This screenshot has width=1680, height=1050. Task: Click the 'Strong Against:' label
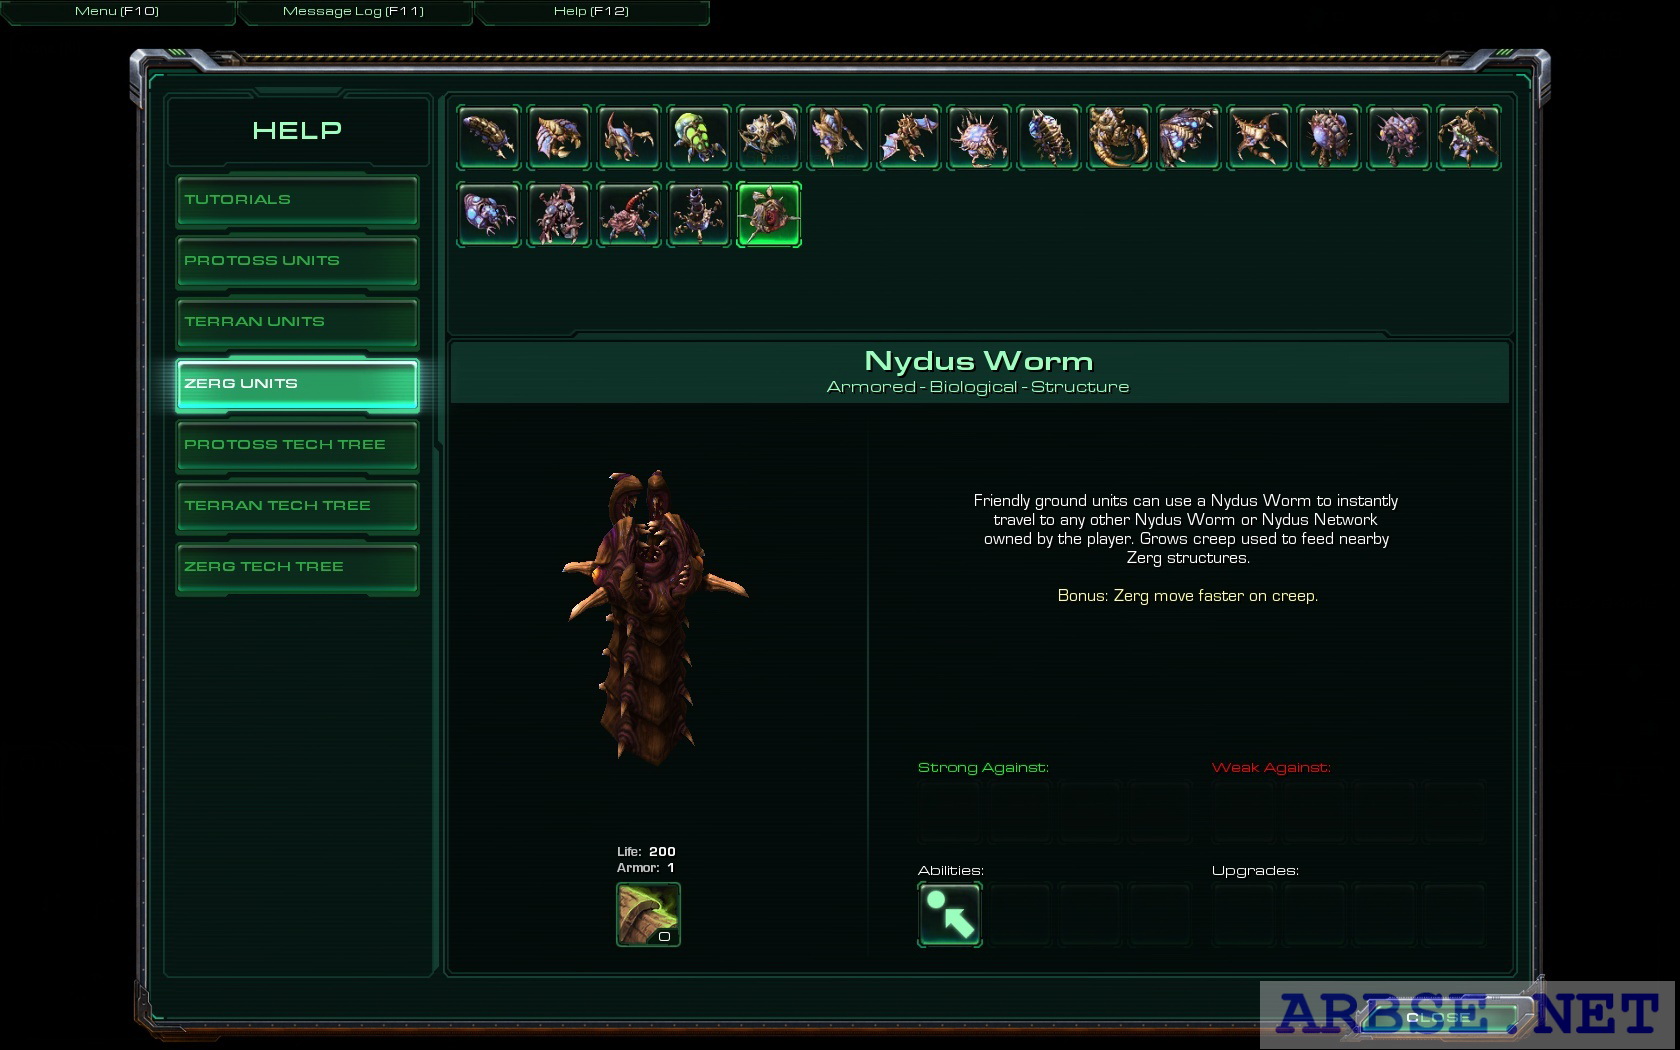tap(983, 767)
